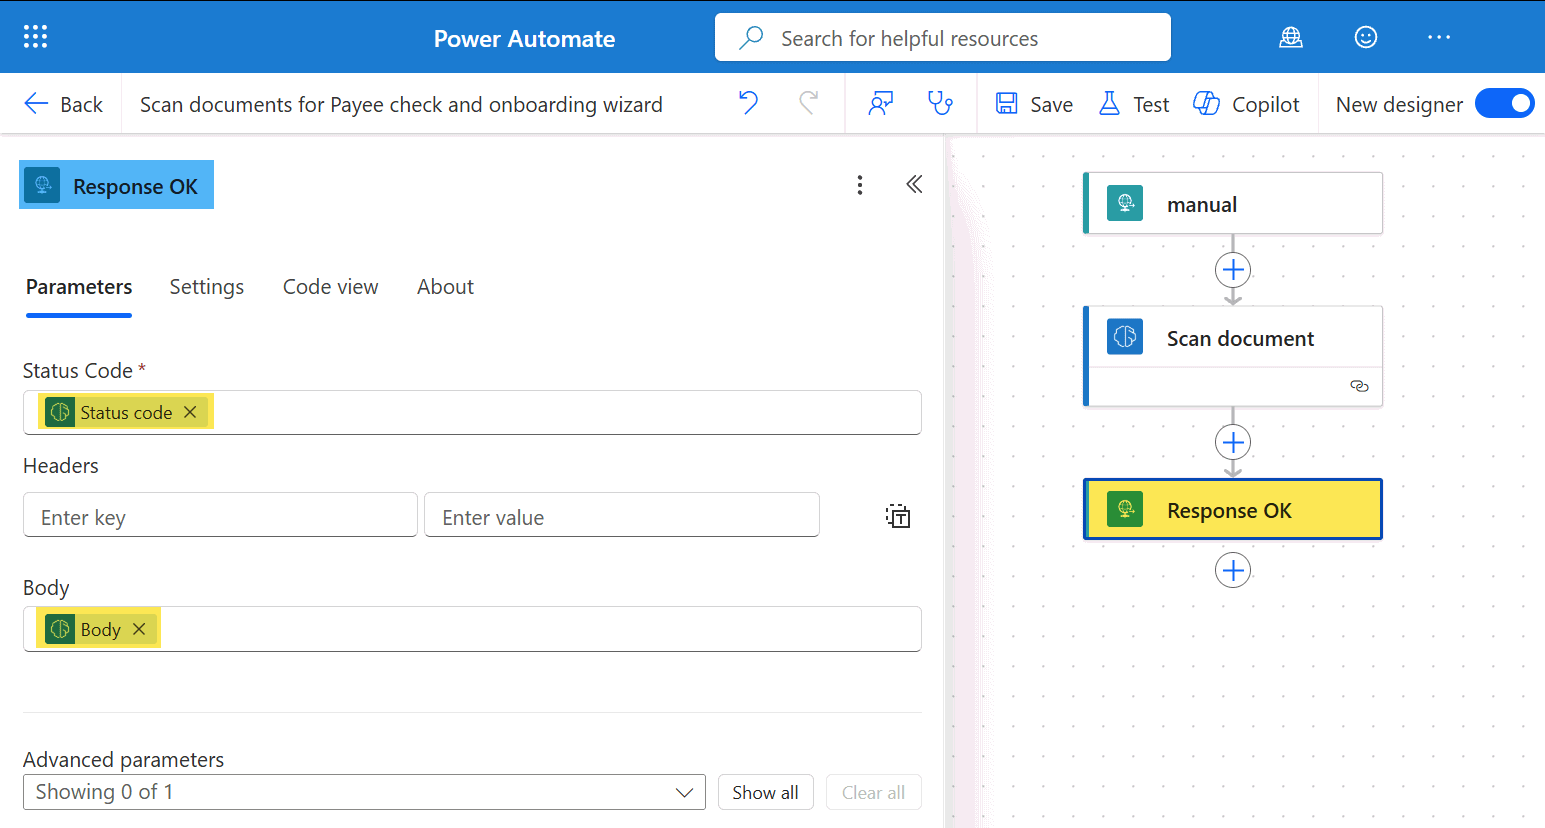Click the Scan document AI Builder icon
This screenshot has height=828, width=1545.
1125,337
